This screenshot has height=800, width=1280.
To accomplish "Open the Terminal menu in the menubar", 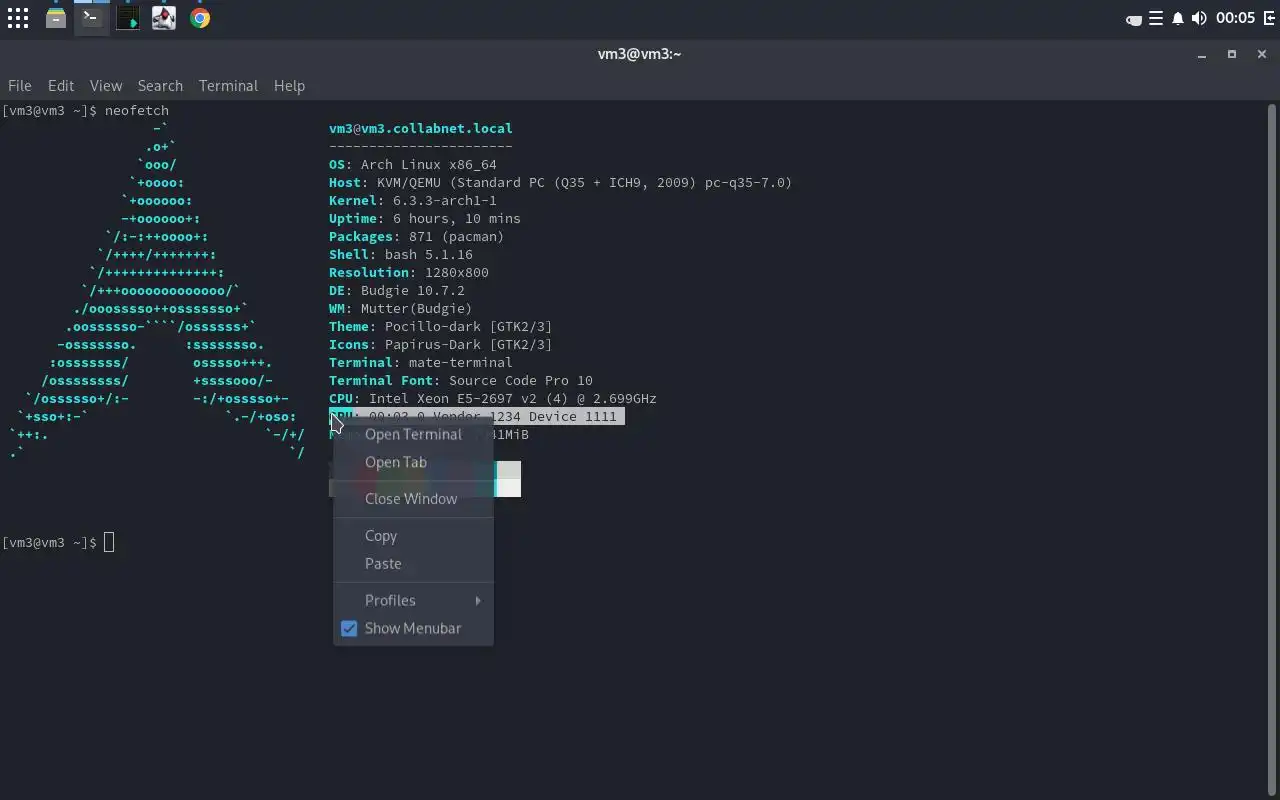I will pos(228,85).
